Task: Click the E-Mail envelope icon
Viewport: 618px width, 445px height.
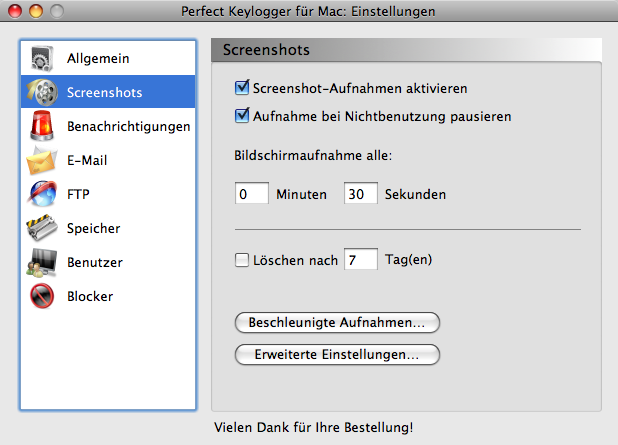Action: tap(41, 161)
